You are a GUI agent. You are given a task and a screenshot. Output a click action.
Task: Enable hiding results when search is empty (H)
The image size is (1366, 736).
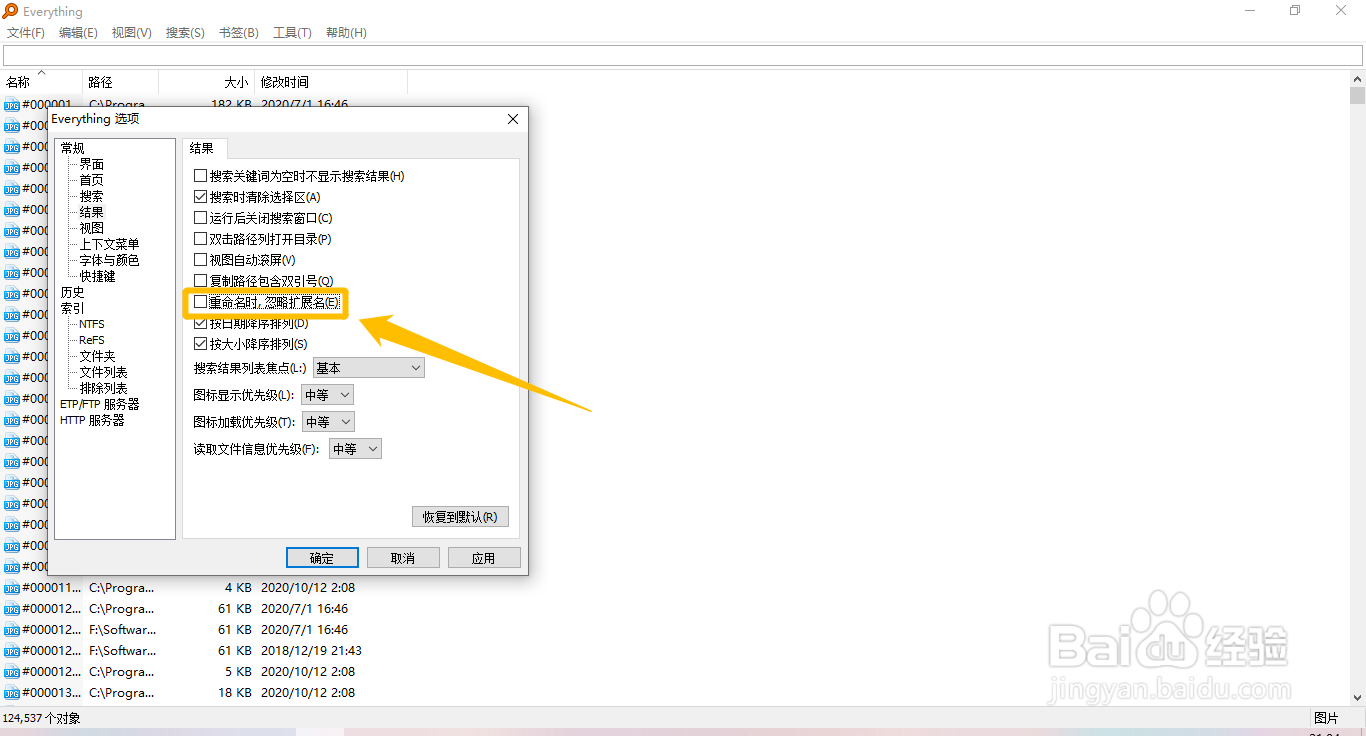point(200,176)
